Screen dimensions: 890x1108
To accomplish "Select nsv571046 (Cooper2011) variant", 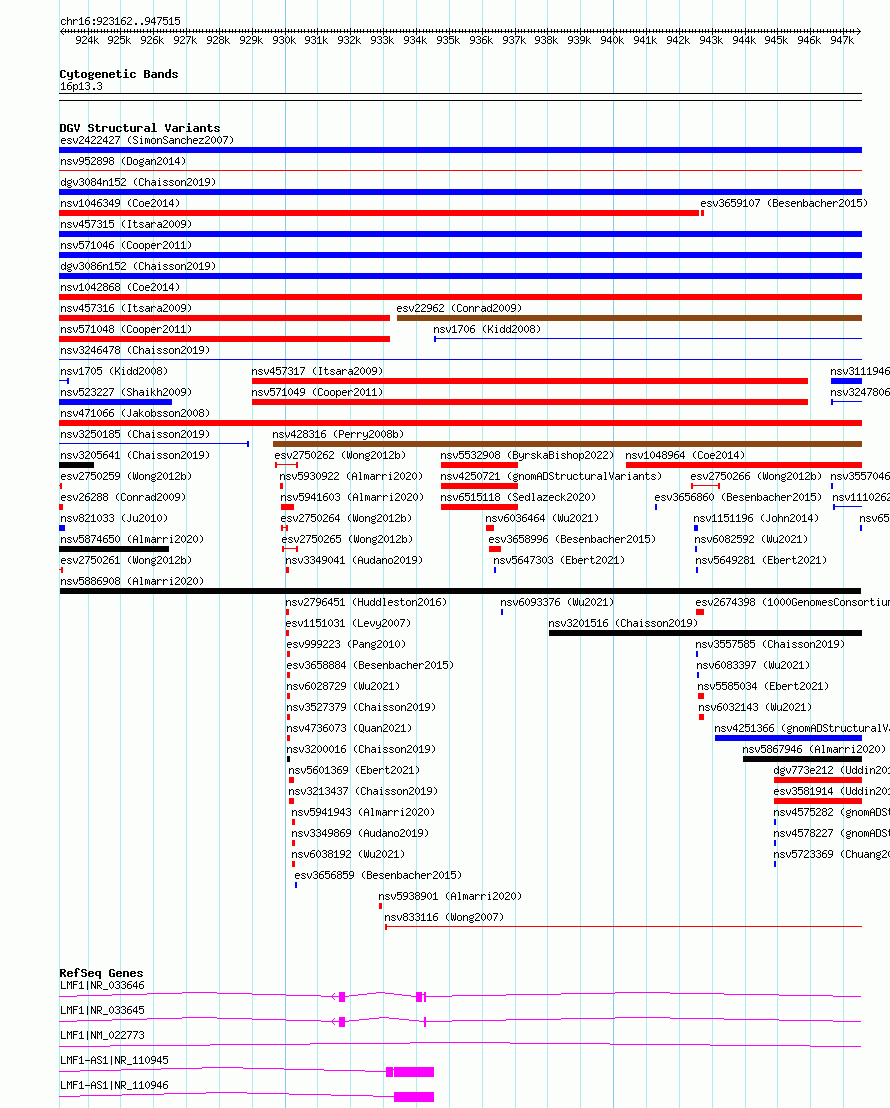I will pos(126,245).
